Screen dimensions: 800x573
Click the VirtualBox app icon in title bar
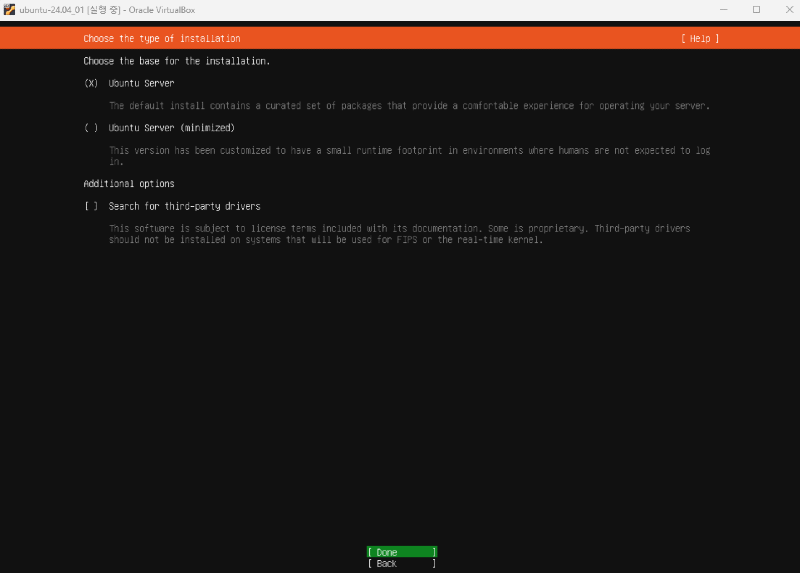click(10, 10)
